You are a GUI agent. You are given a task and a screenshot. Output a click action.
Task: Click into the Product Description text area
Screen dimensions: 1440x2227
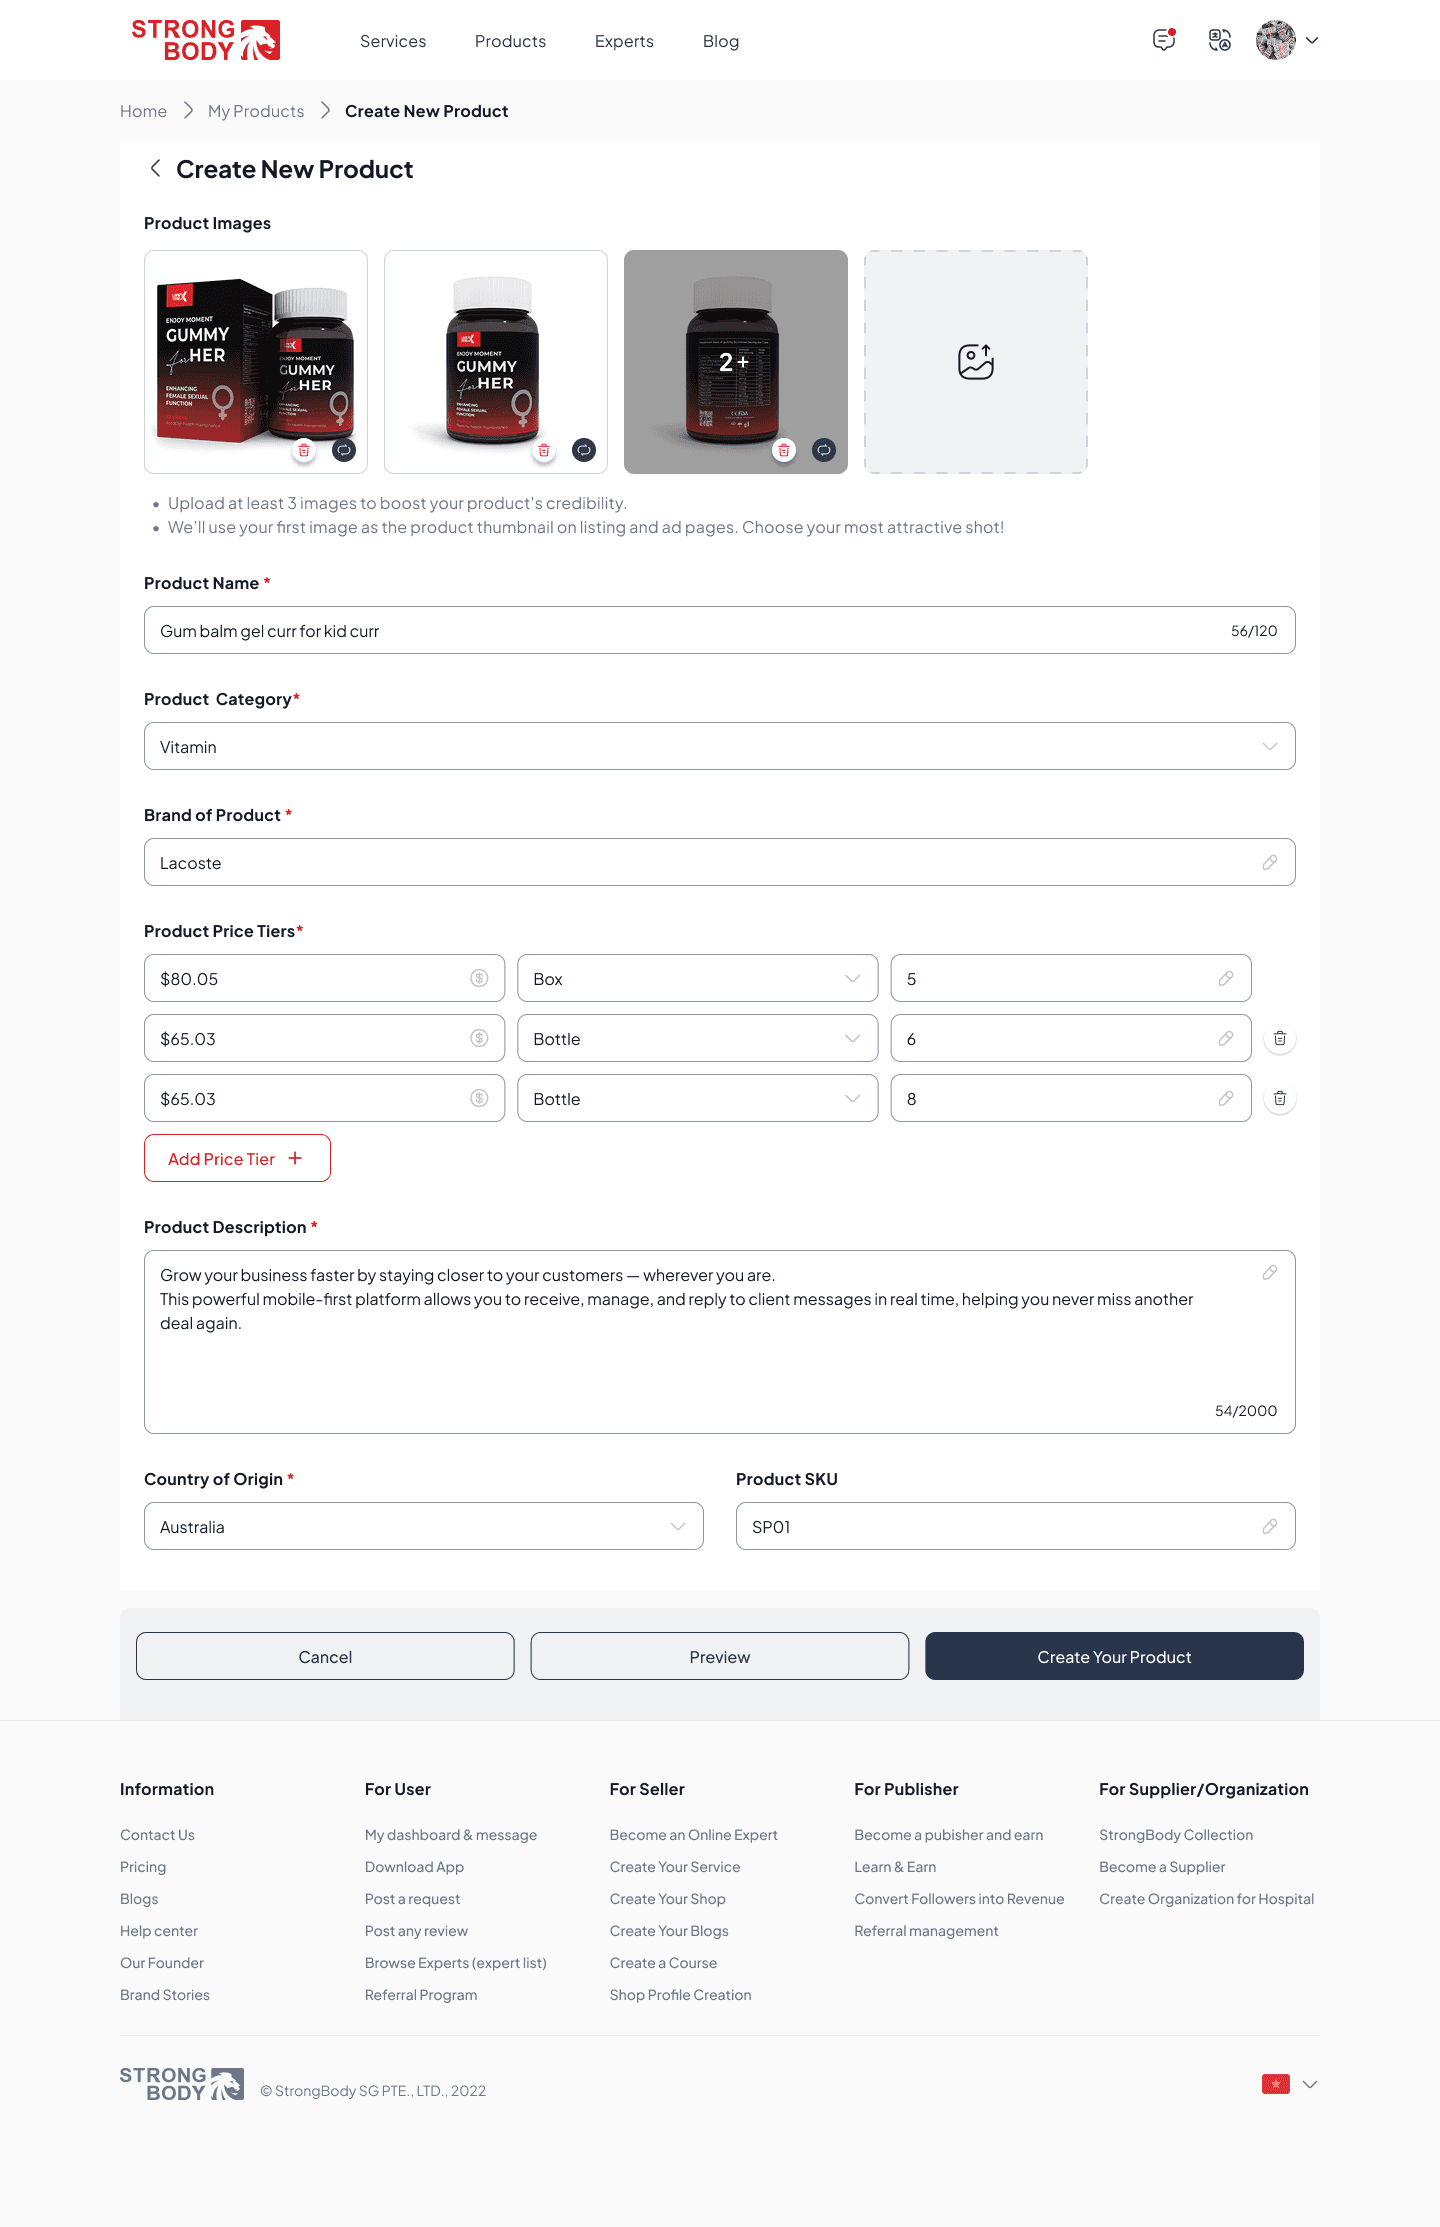coord(720,1342)
